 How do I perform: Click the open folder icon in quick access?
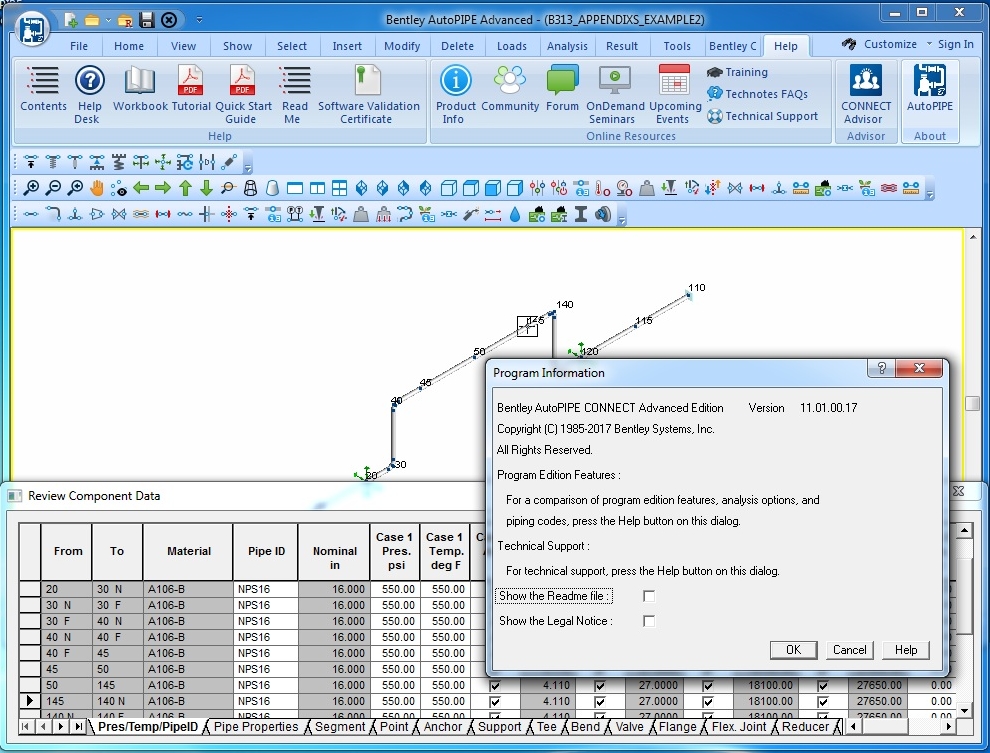92,20
